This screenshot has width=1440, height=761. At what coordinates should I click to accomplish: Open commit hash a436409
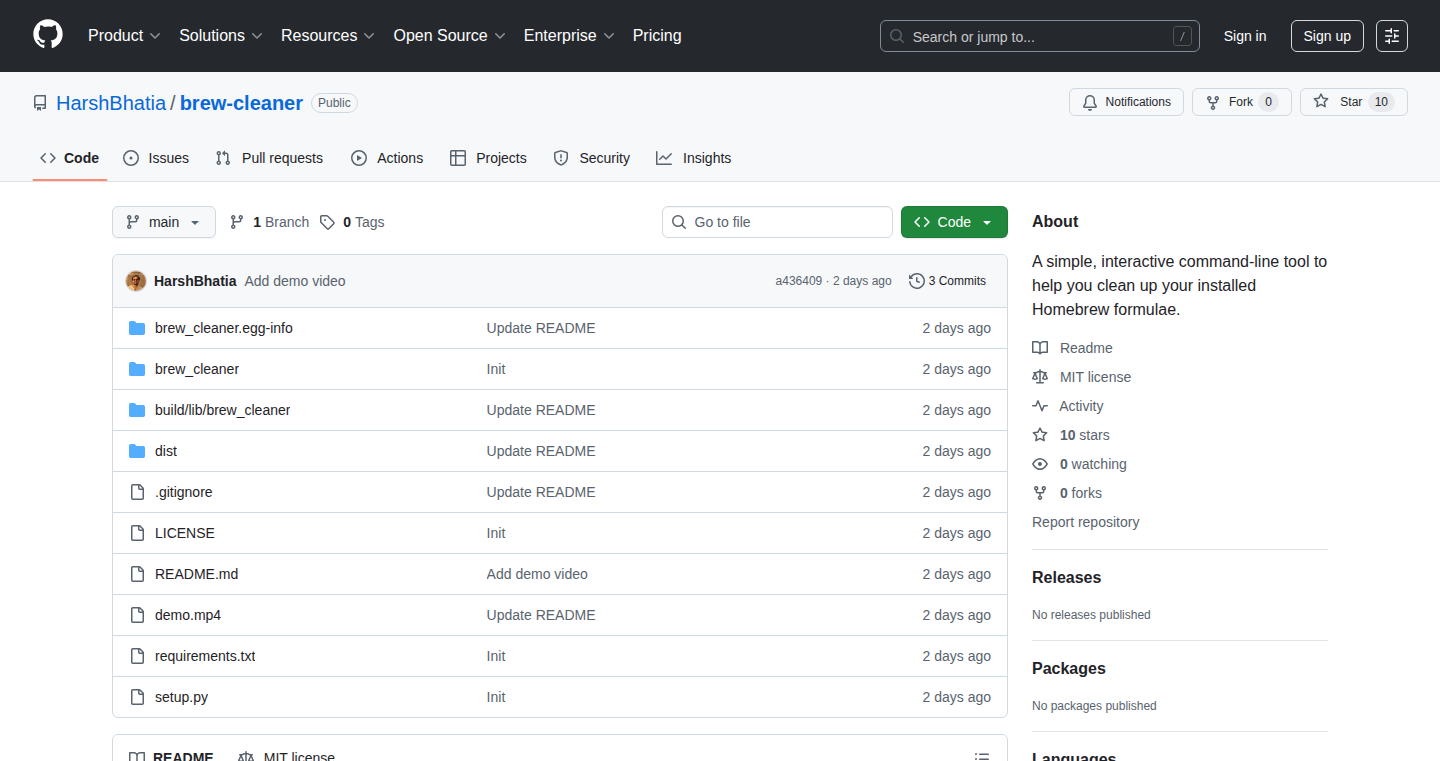pyautogui.click(x=799, y=281)
